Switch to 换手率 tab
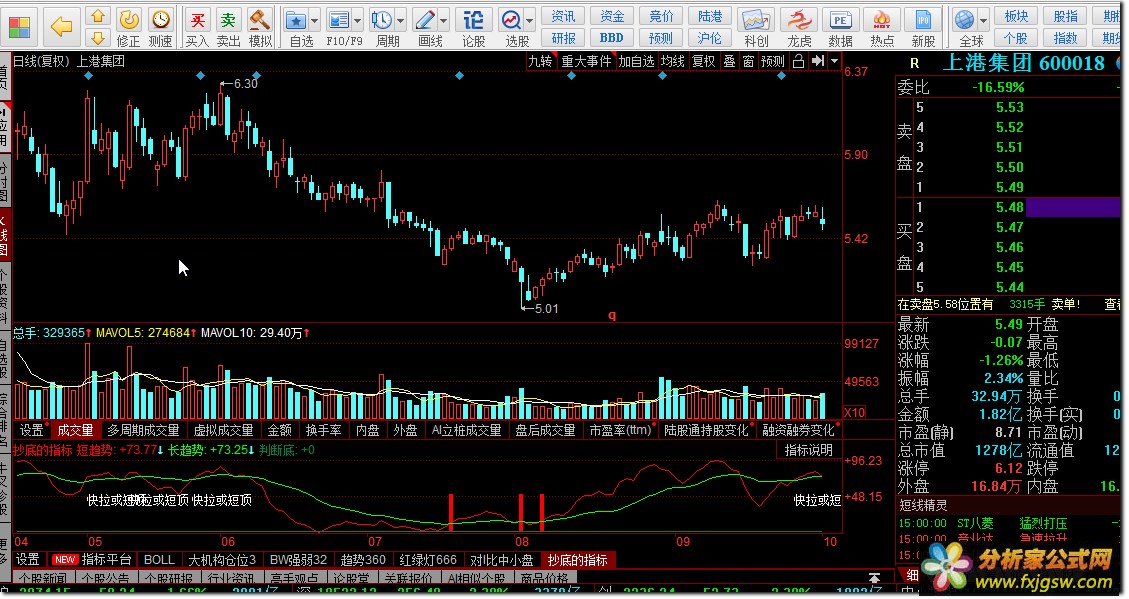 click(323, 430)
